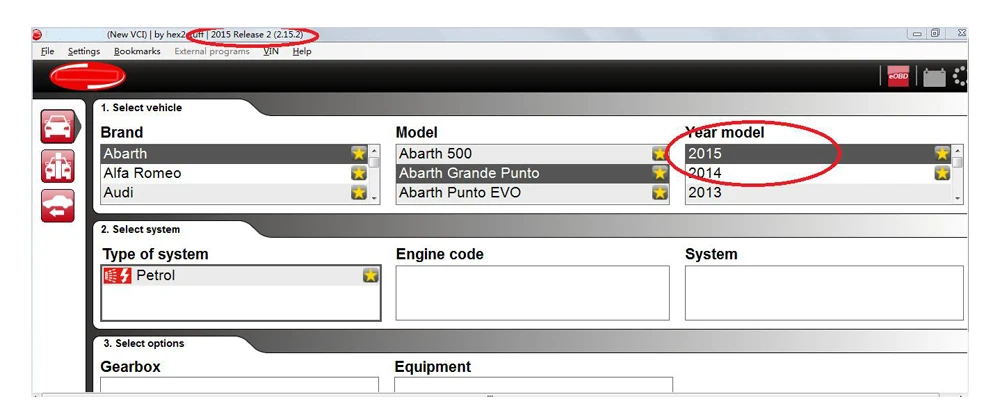This screenshot has height=404, width=1000.
Task: Toggle the bookmark star for Abarth Punto EVO
Action: [659, 192]
